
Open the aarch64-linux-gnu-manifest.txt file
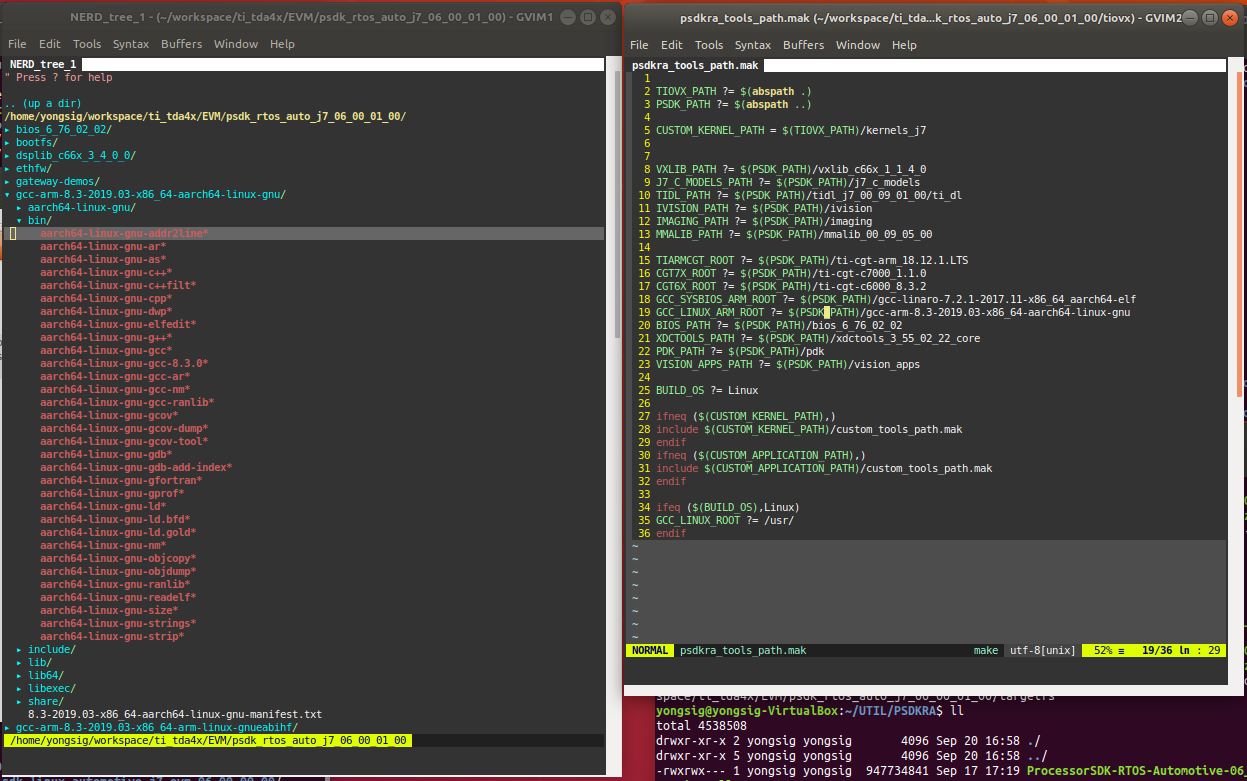coord(174,715)
